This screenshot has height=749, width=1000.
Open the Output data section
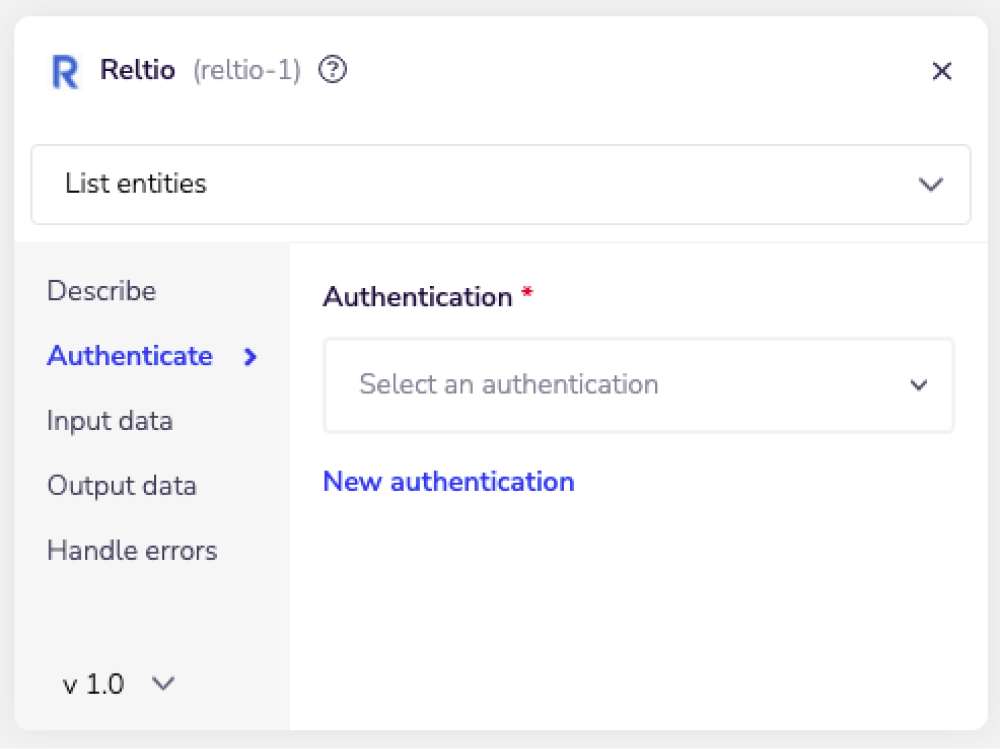121,486
